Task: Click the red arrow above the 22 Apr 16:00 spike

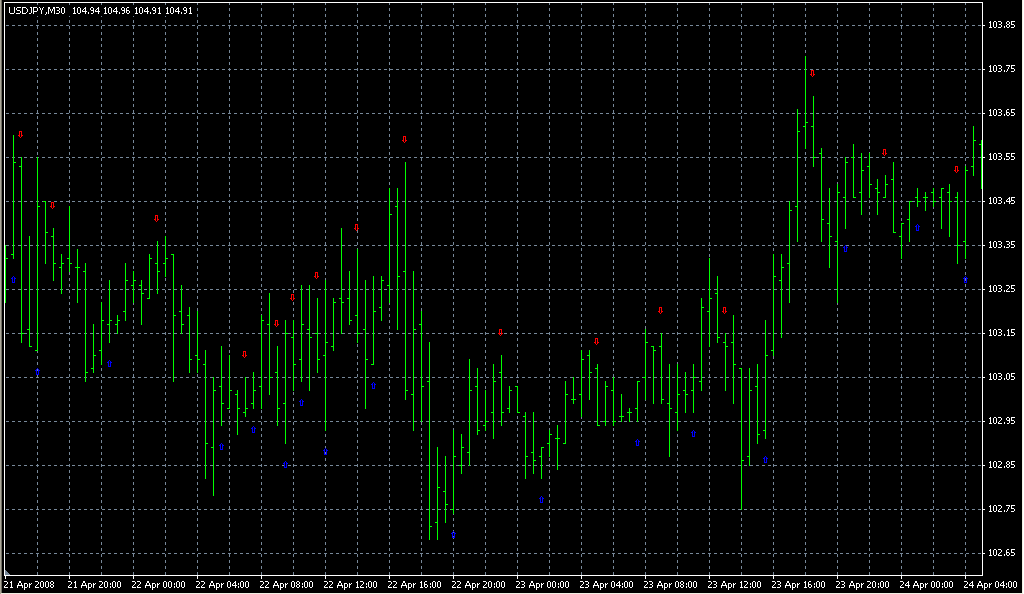Action: 404,140
